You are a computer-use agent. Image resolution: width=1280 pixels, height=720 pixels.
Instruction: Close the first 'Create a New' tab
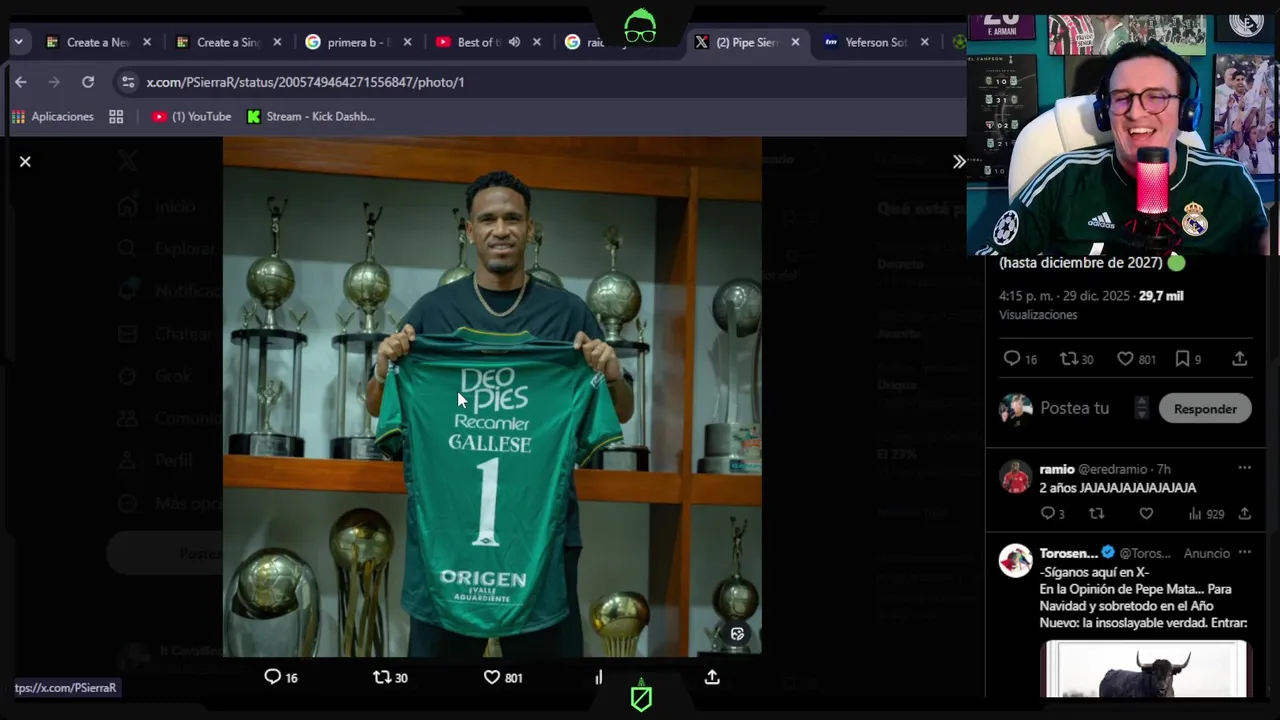coord(147,42)
